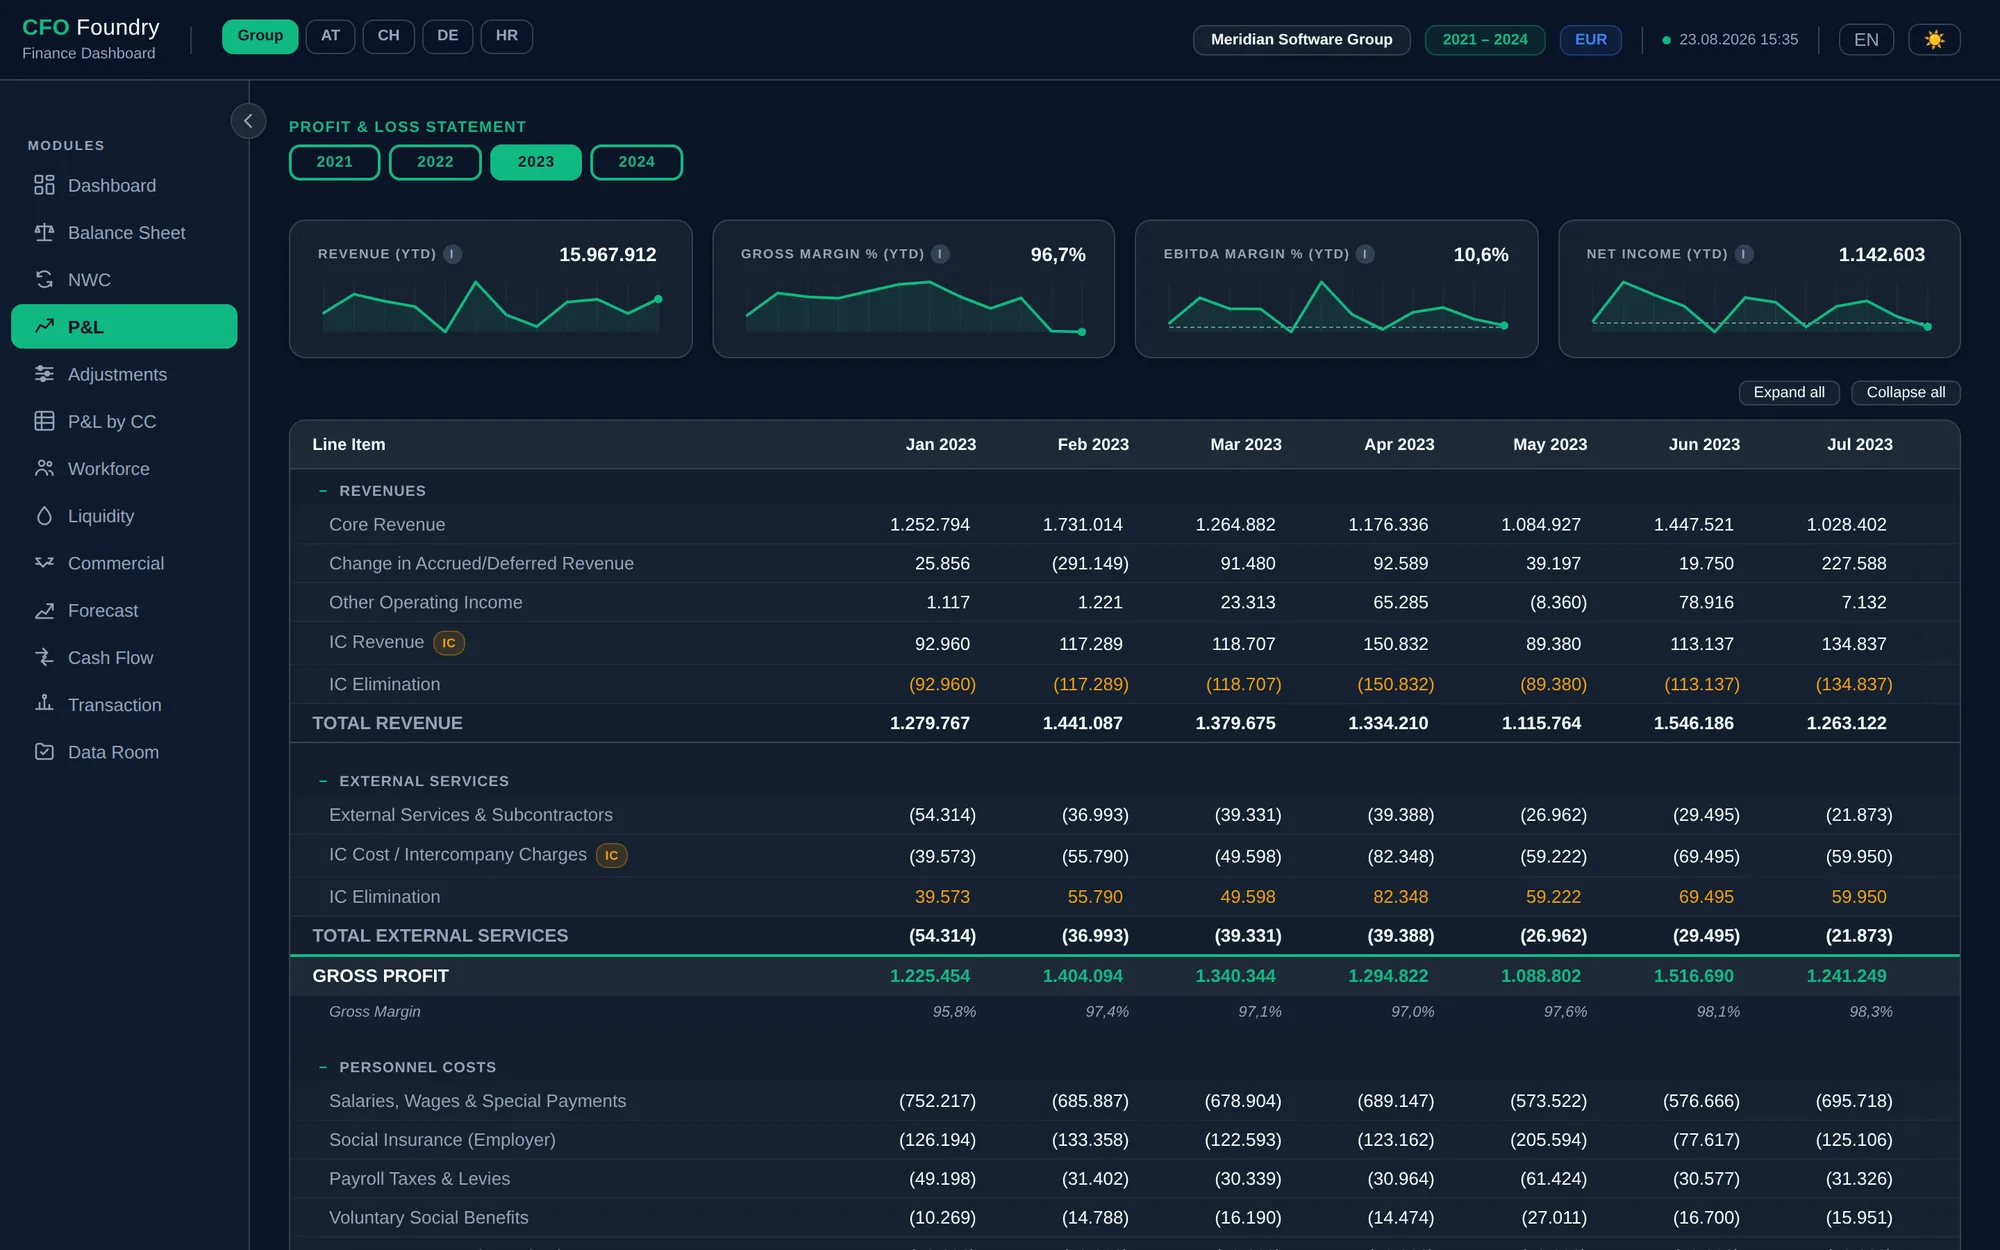The image size is (2000, 1250).
Task: Click the EBITDA Margin % info icon
Action: point(1365,254)
